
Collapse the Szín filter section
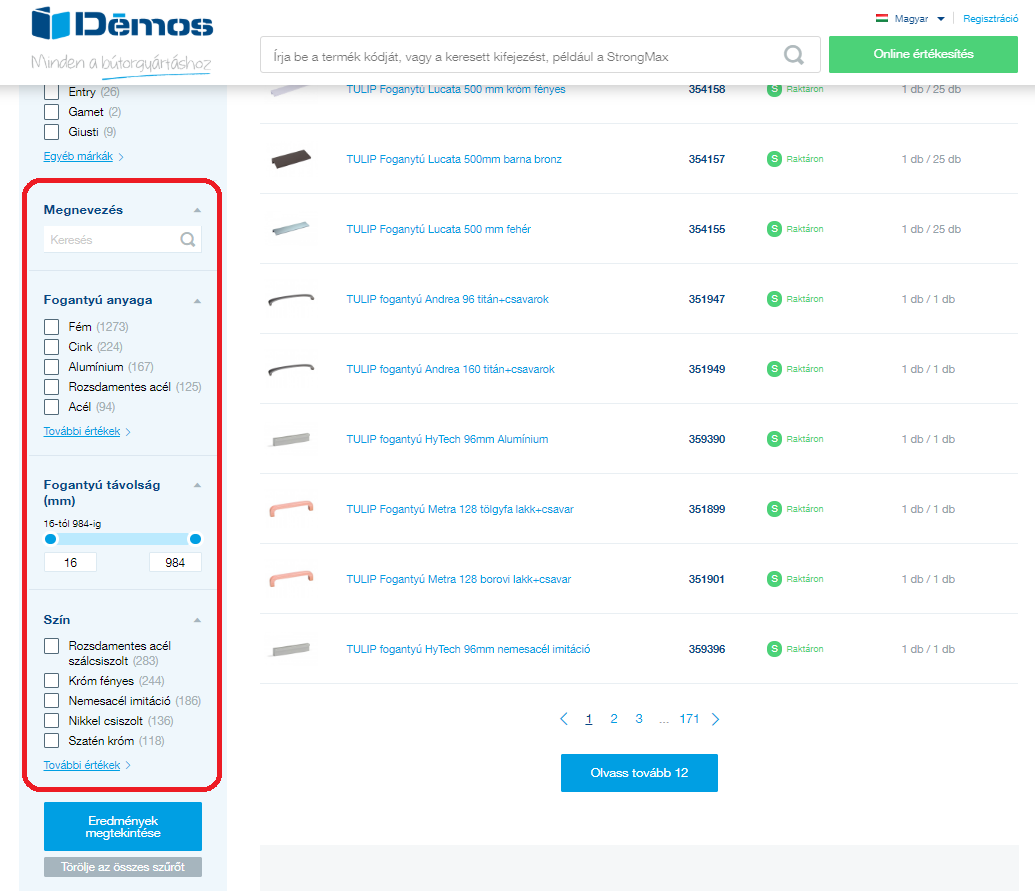[x=197, y=620]
